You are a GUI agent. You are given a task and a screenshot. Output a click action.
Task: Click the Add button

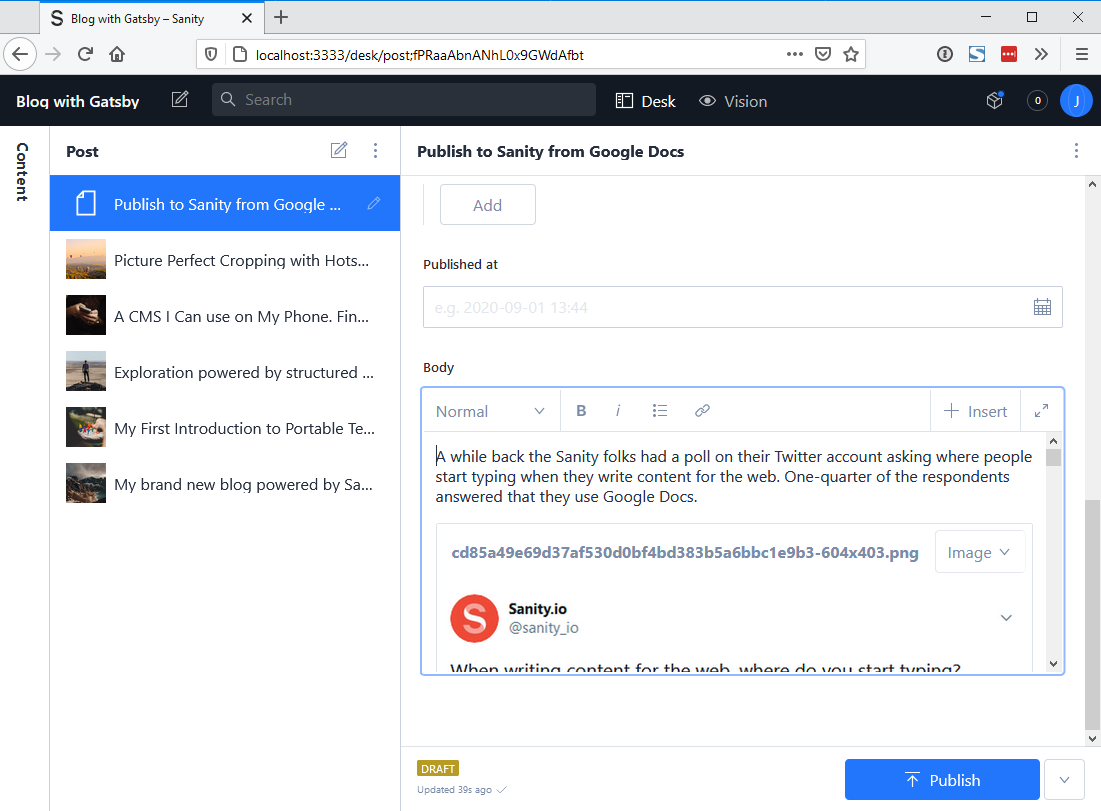tap(487, 205)
